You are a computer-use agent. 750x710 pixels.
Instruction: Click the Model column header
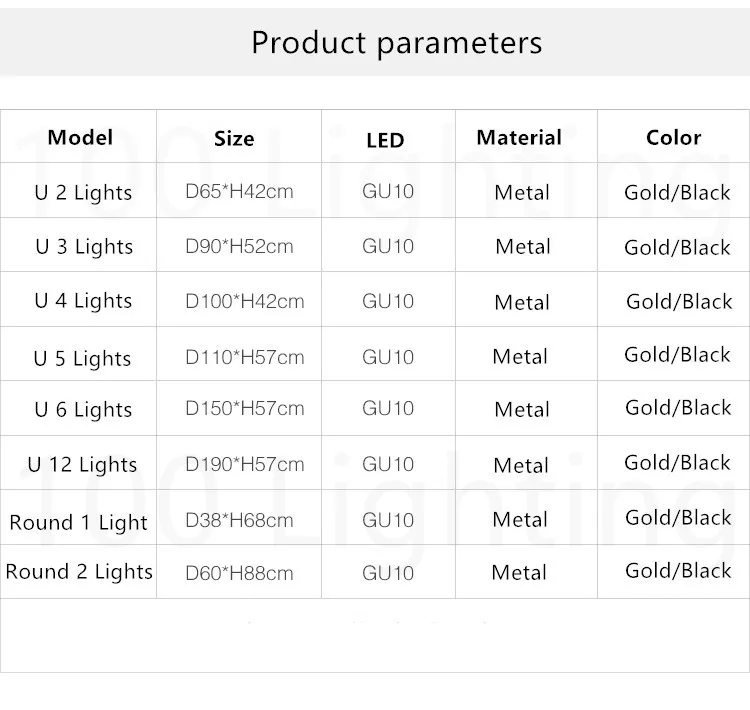80,138
